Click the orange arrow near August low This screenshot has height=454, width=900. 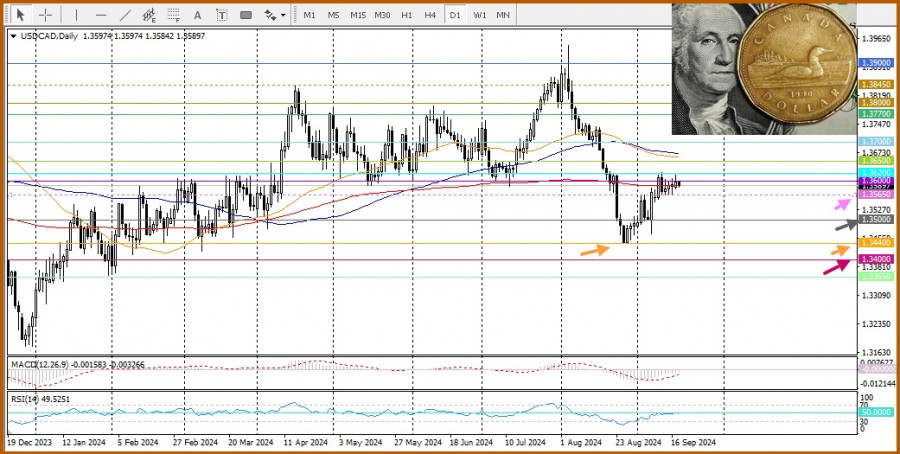coord(594,248)
